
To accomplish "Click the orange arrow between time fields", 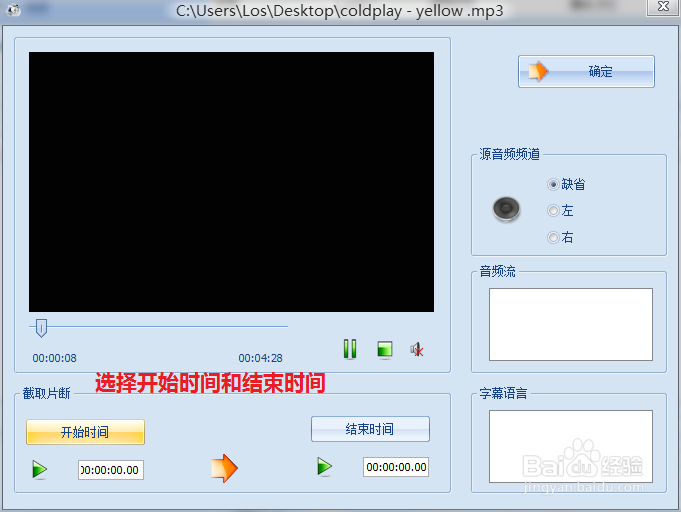I will pyautogui.click(x=224, y=468).
